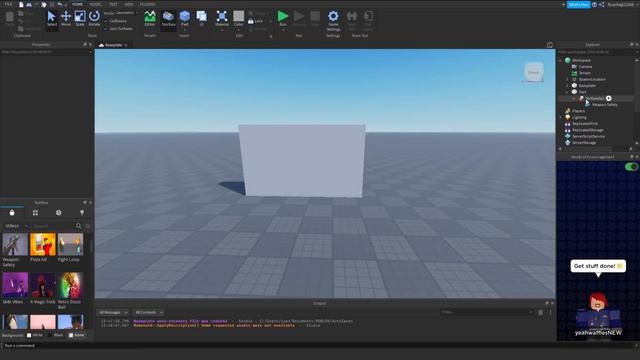Viewport: 640px width, 360px height.
Task: Open the All Contexts dropdown in Output
Action: click(149, 312)
